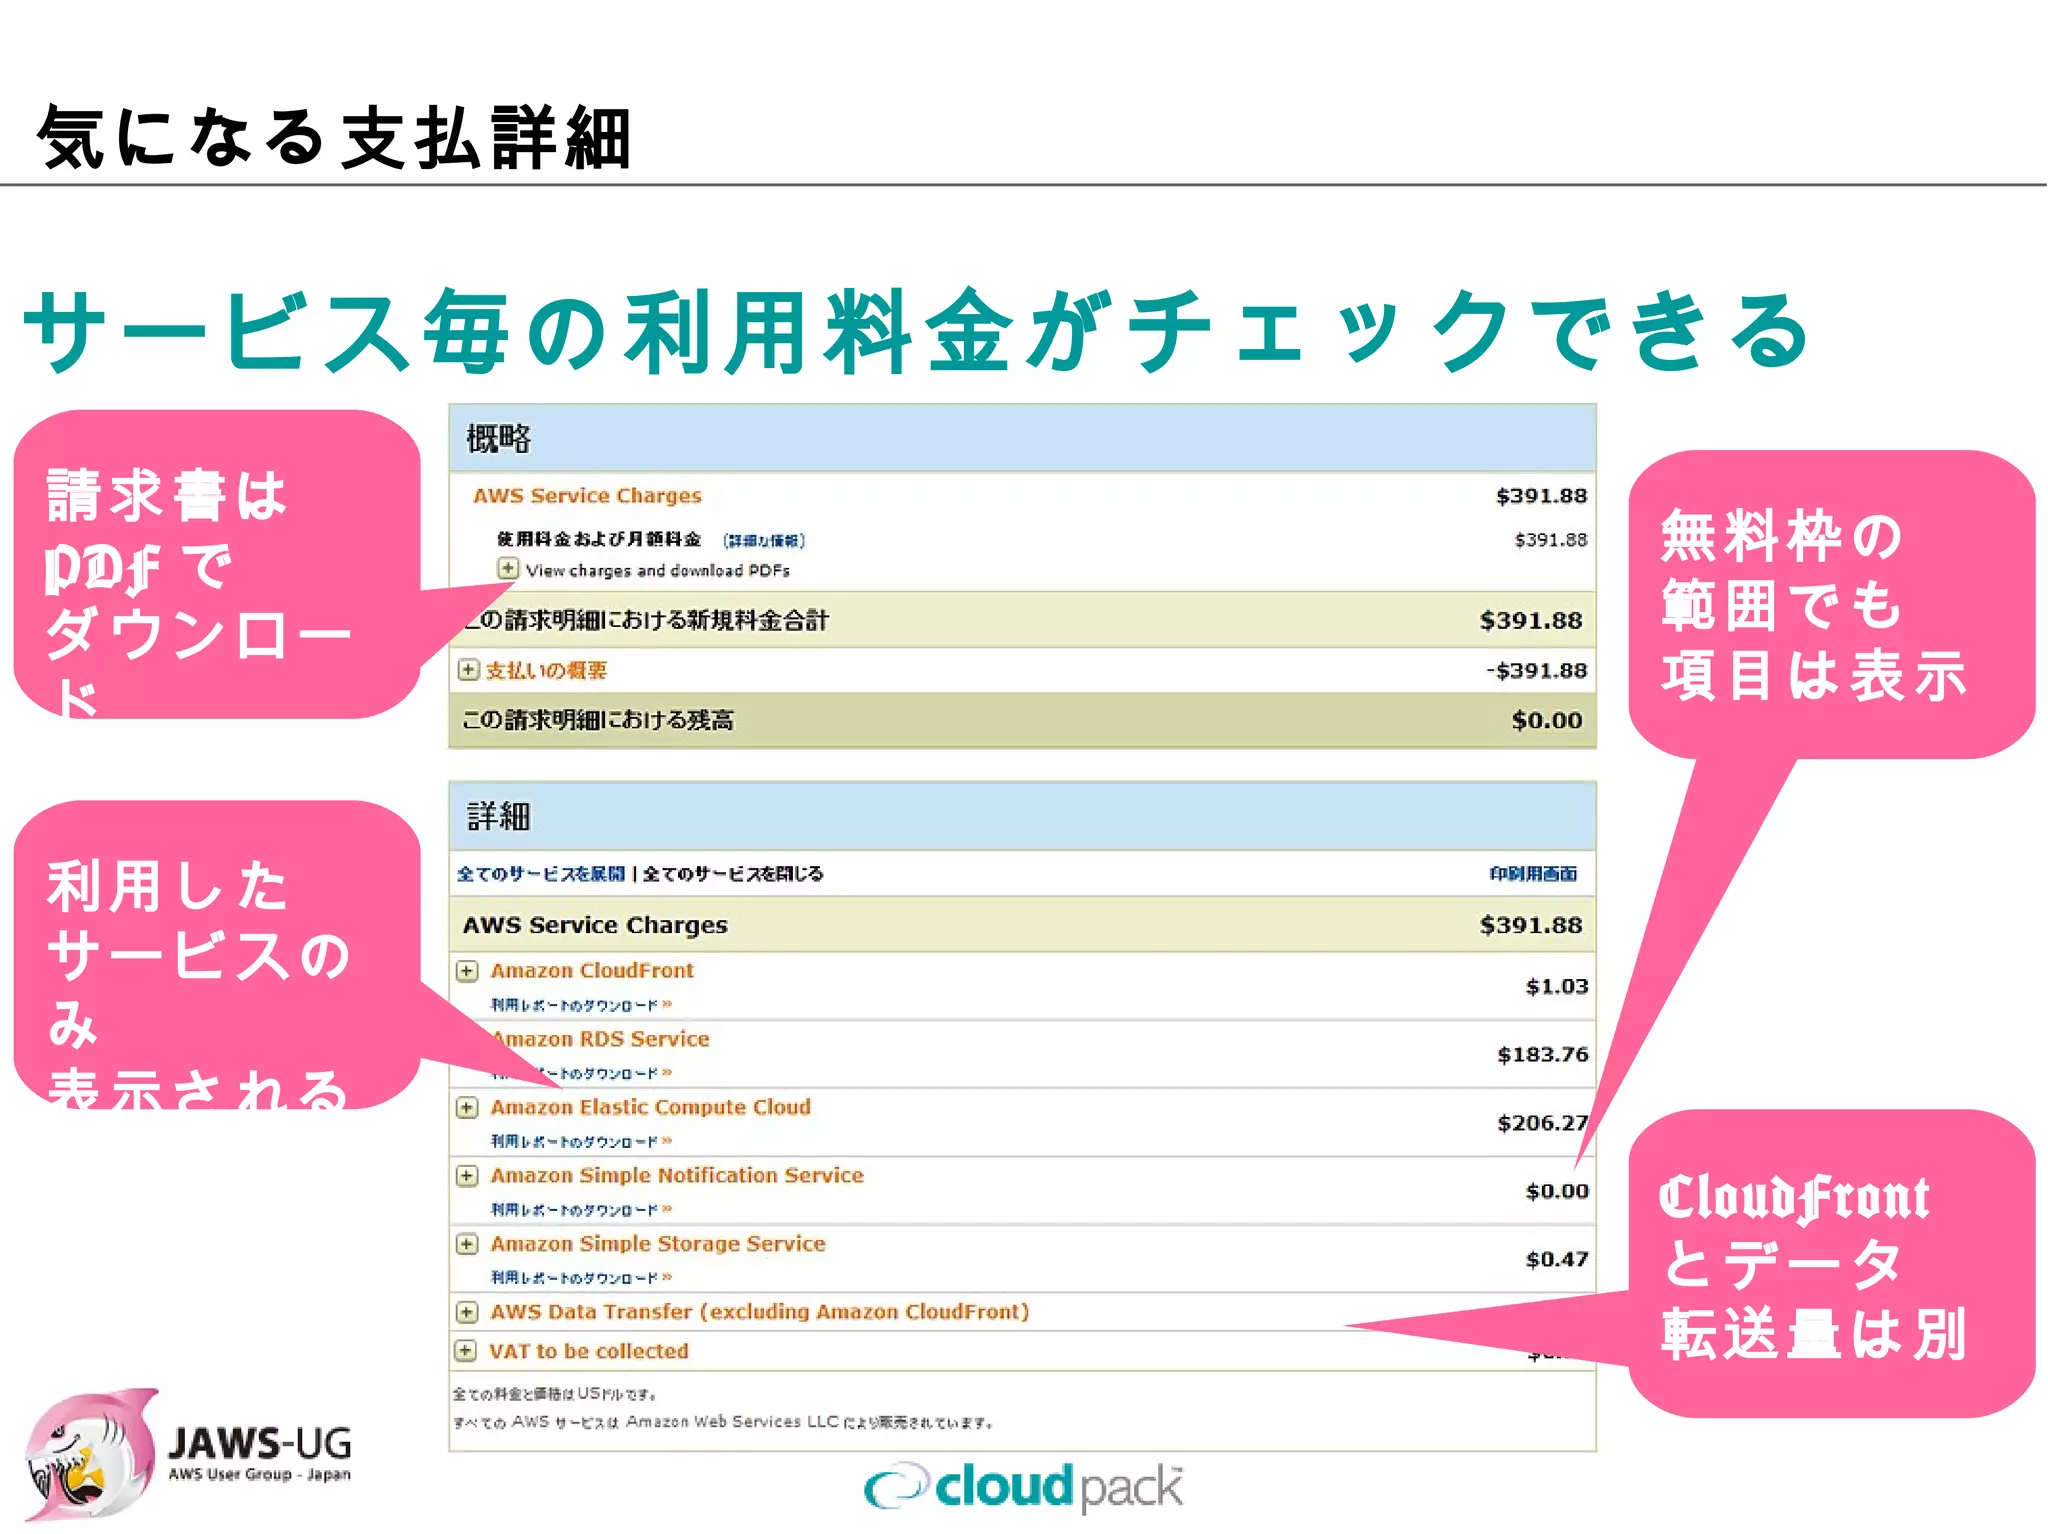Viewport: 2048px width, 1534px height.
Task: Click the 概略 section header
Action: click(x=1022, y=439)
